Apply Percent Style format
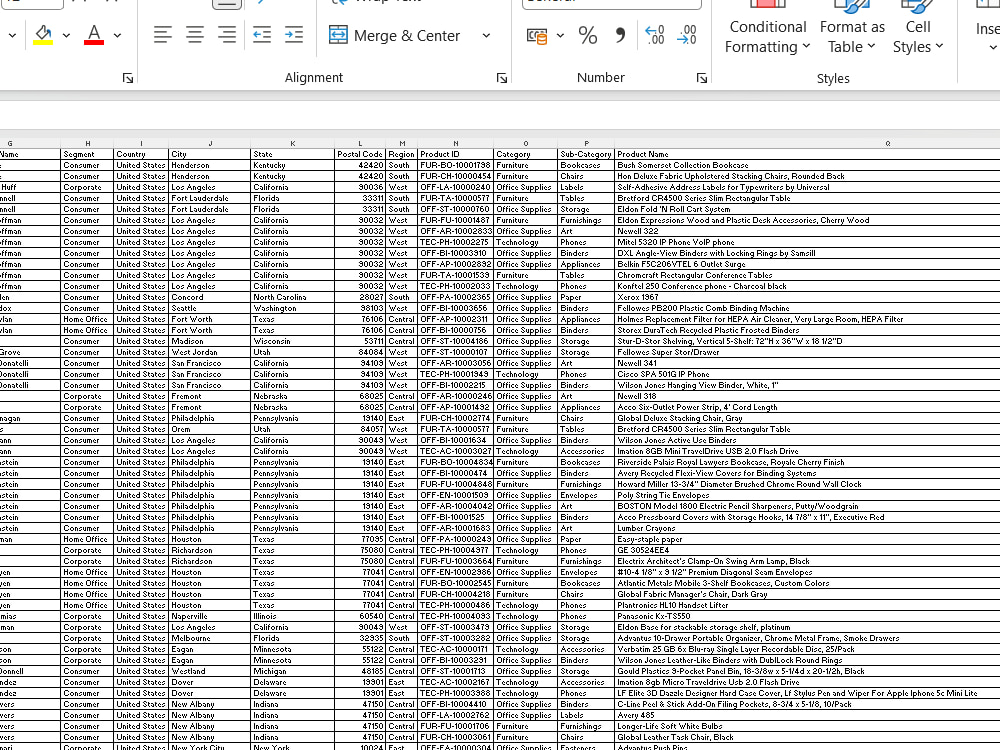Viewport: 1000px width, 750px height. pos(588,35)
